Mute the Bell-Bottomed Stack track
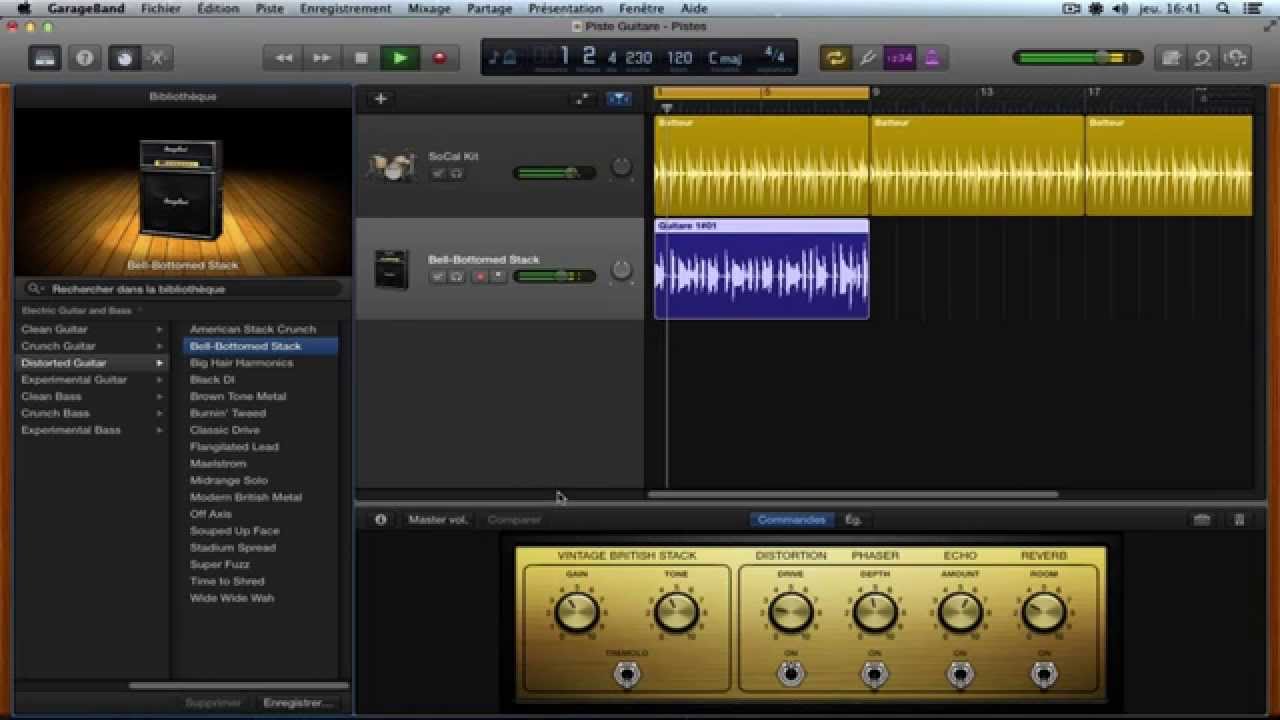This screenshot has height=720, width=1280. pyautogui.click(x=438, y=276)
